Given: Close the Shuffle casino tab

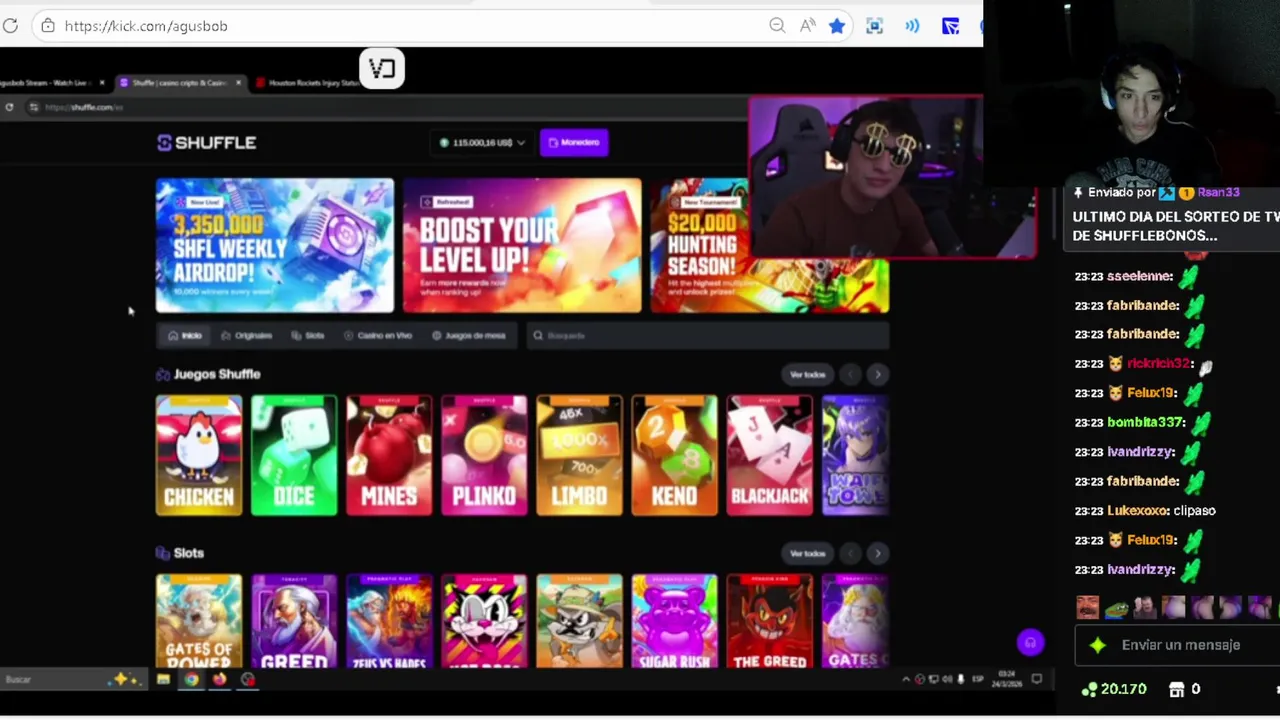Looking at the screenshot, I should coord(238,83).
